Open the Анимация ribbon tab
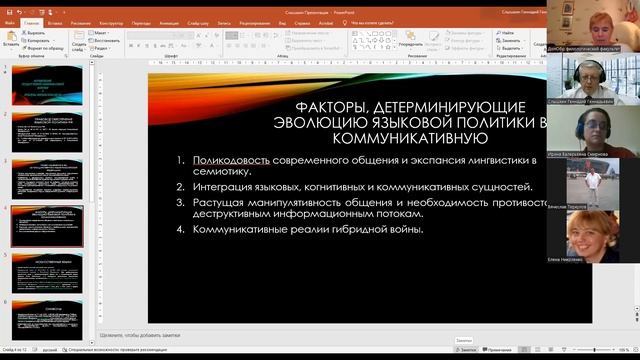Screen dimensions: 640x360 [x=169, y=23]
